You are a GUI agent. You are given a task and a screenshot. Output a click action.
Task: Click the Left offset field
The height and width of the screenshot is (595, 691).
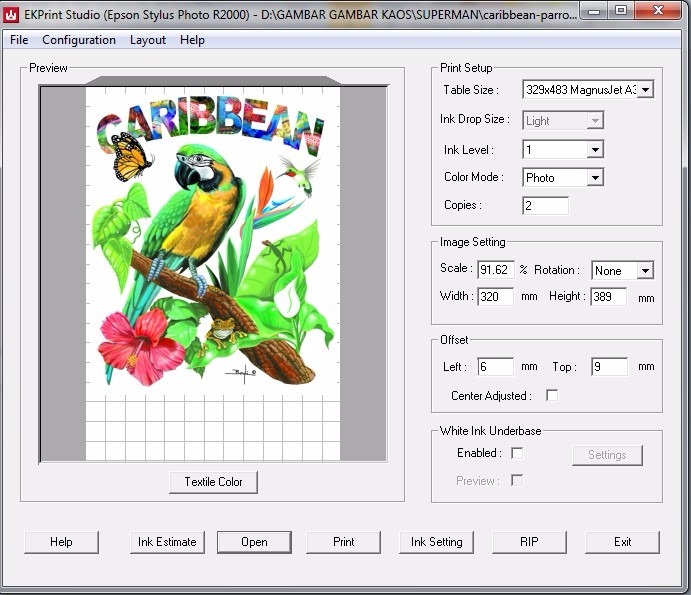(495, 367)
